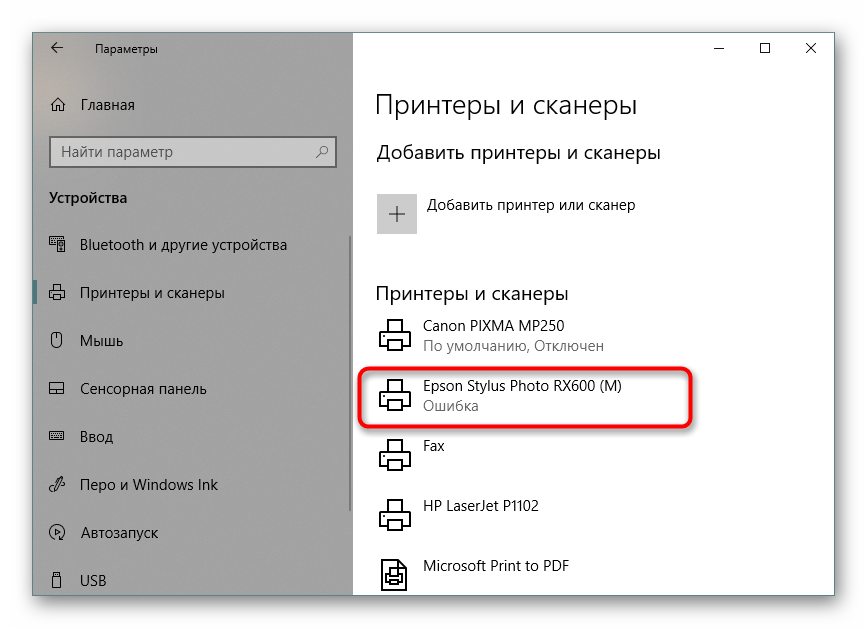This screenshot has width=867, height=628.
Task: Open the Ввод settings page
Action: point(96,437)
